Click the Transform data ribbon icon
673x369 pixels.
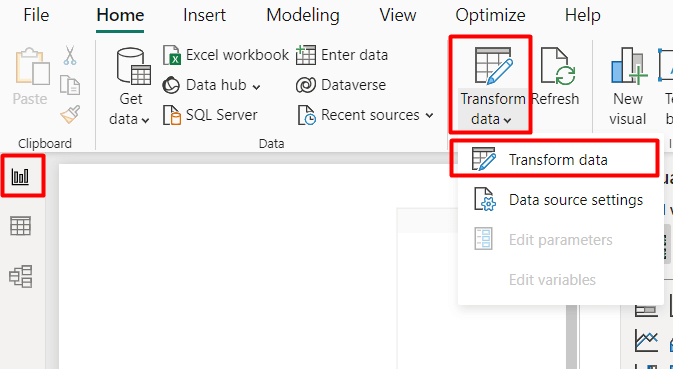tap(494, 66)
